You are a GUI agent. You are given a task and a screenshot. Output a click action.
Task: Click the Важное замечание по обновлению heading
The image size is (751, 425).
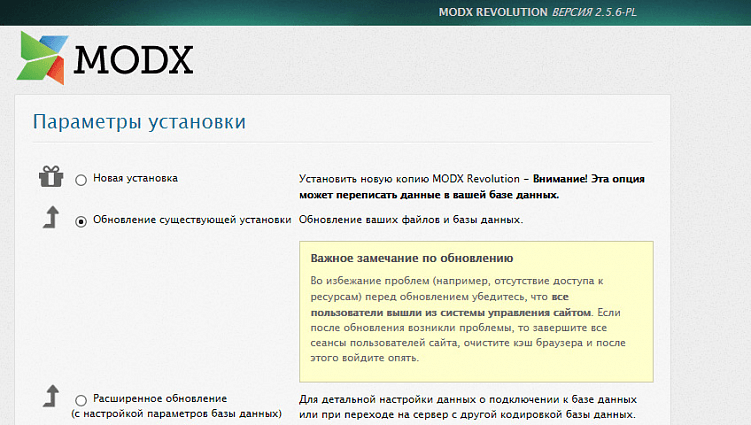(412, 258)
